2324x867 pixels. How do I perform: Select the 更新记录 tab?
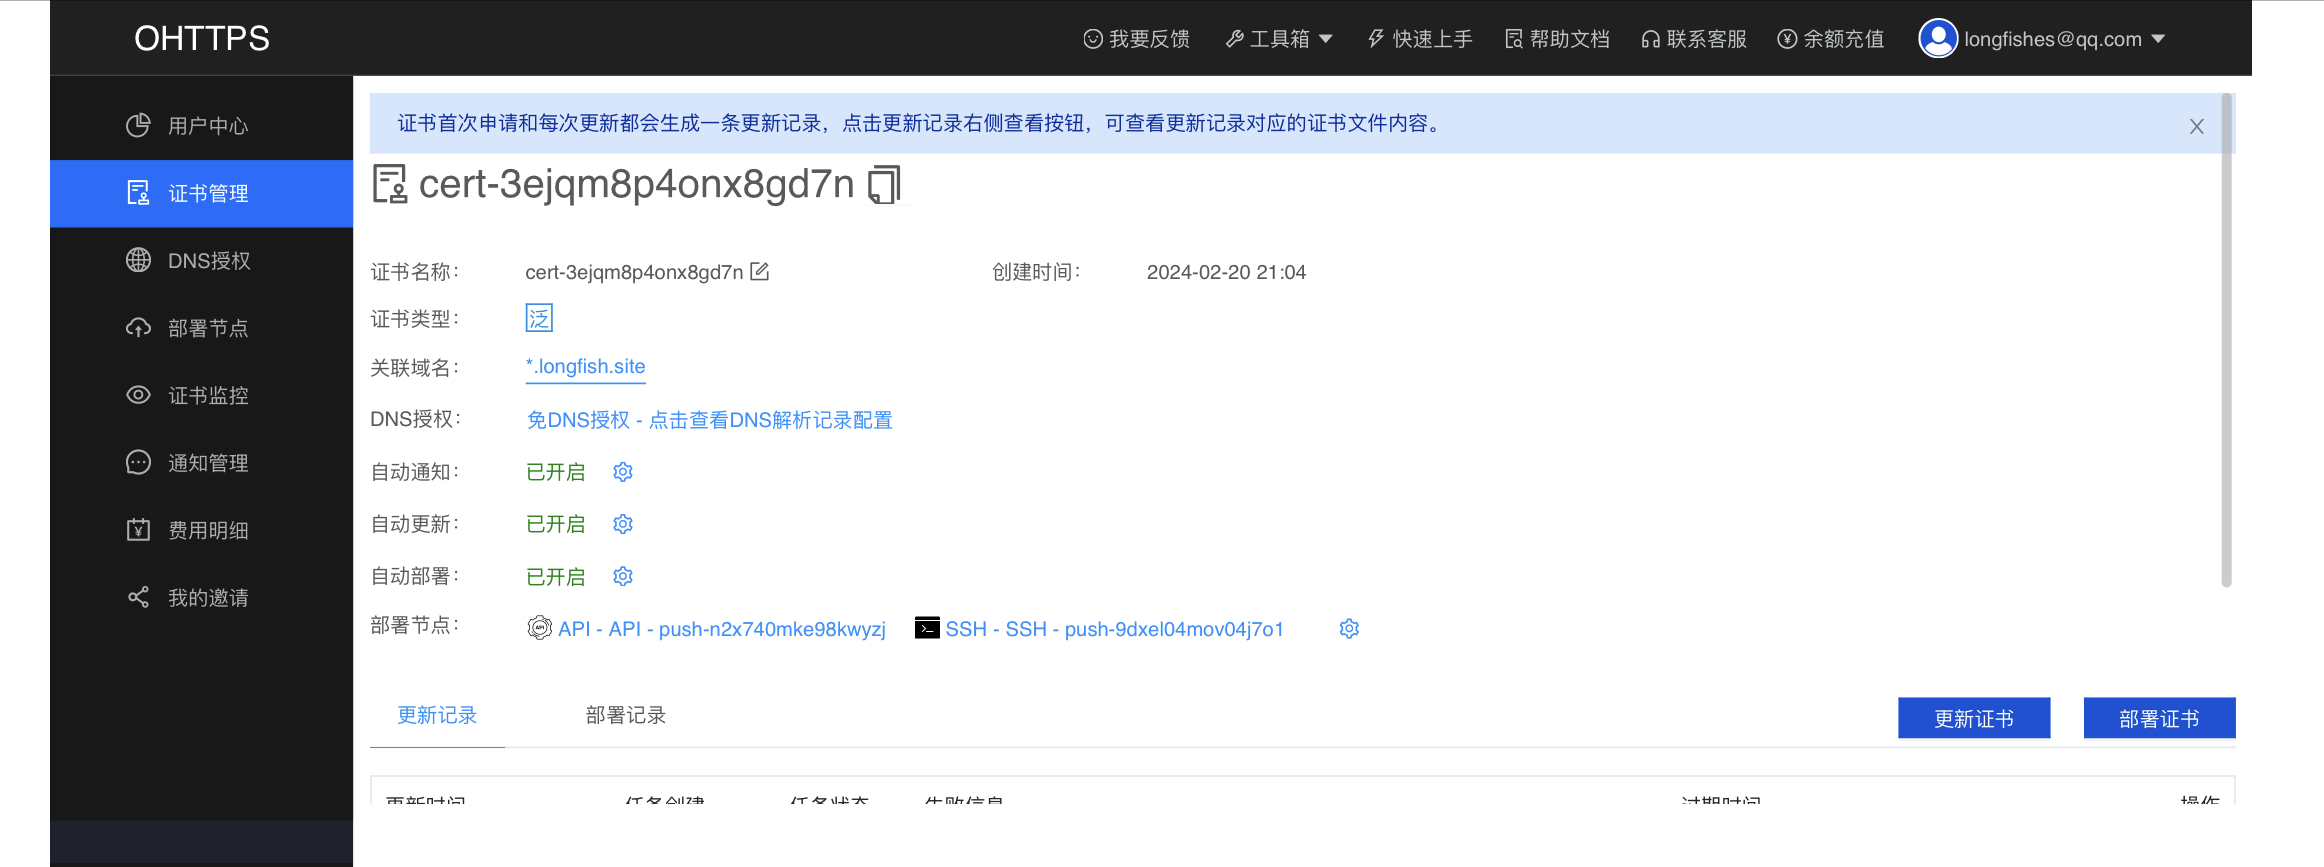click(437, 716)
